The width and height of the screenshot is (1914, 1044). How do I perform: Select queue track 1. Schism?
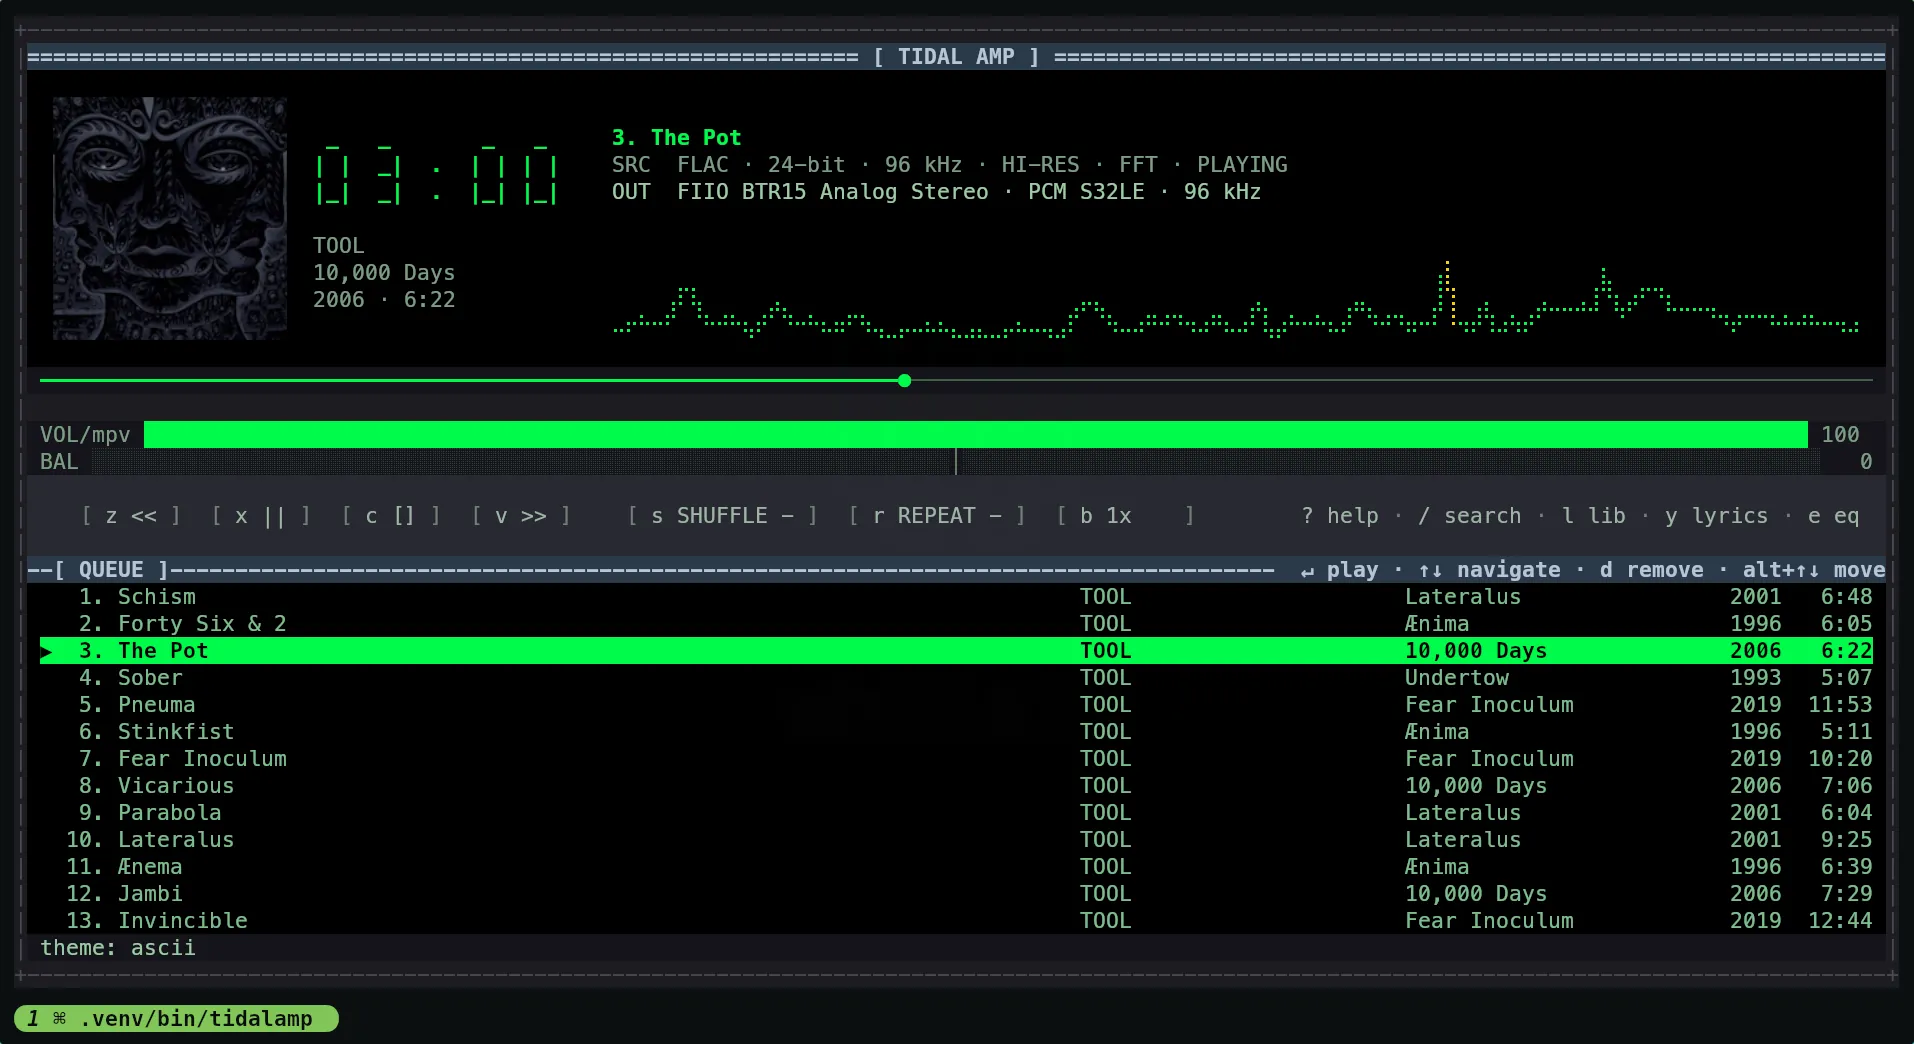[956, 597]
